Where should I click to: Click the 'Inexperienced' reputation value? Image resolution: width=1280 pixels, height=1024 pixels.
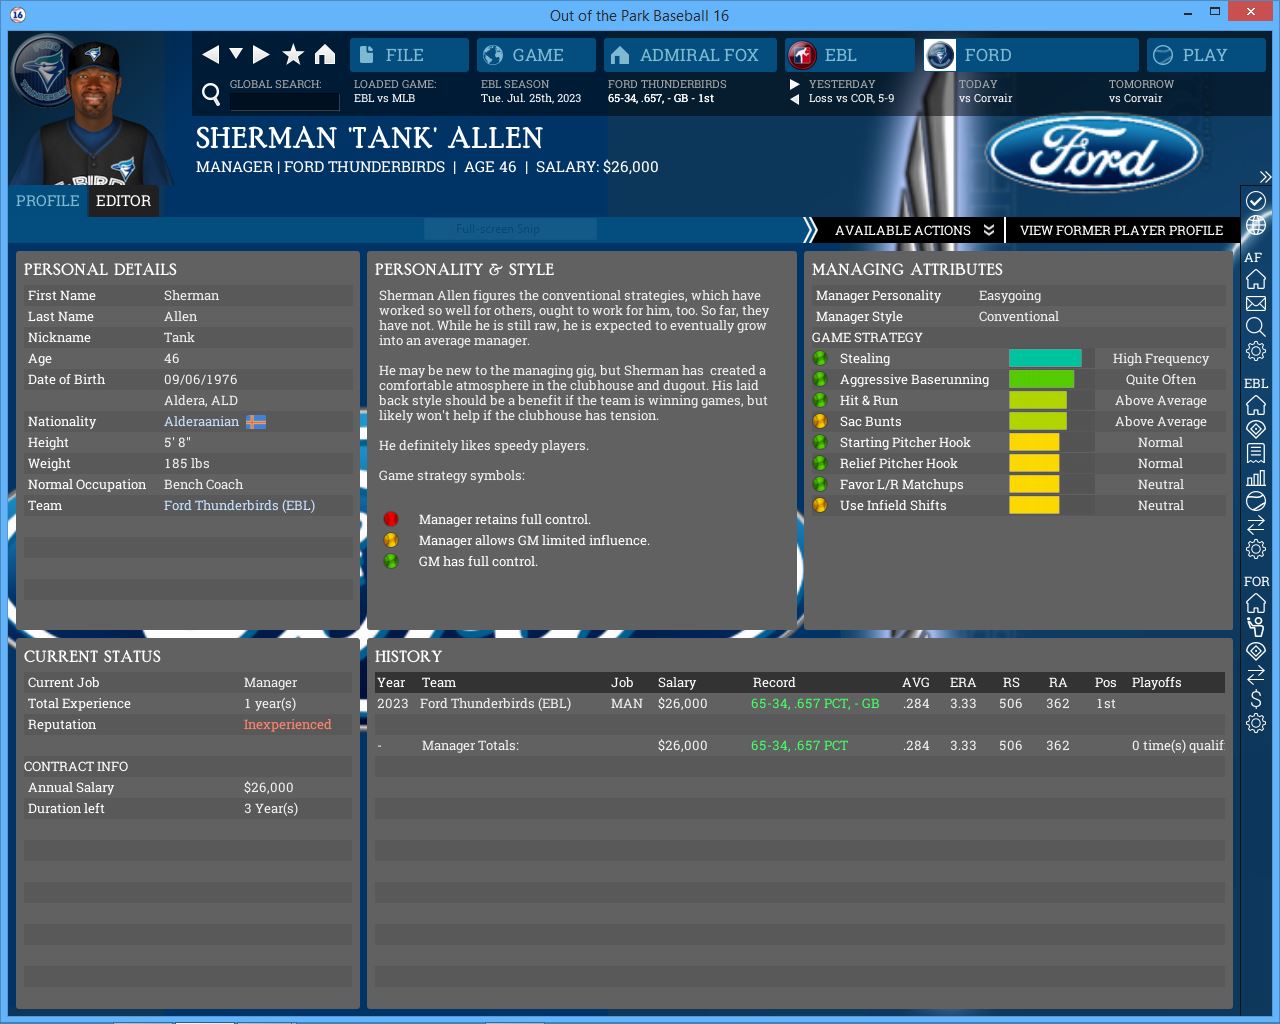coord(287,724)
